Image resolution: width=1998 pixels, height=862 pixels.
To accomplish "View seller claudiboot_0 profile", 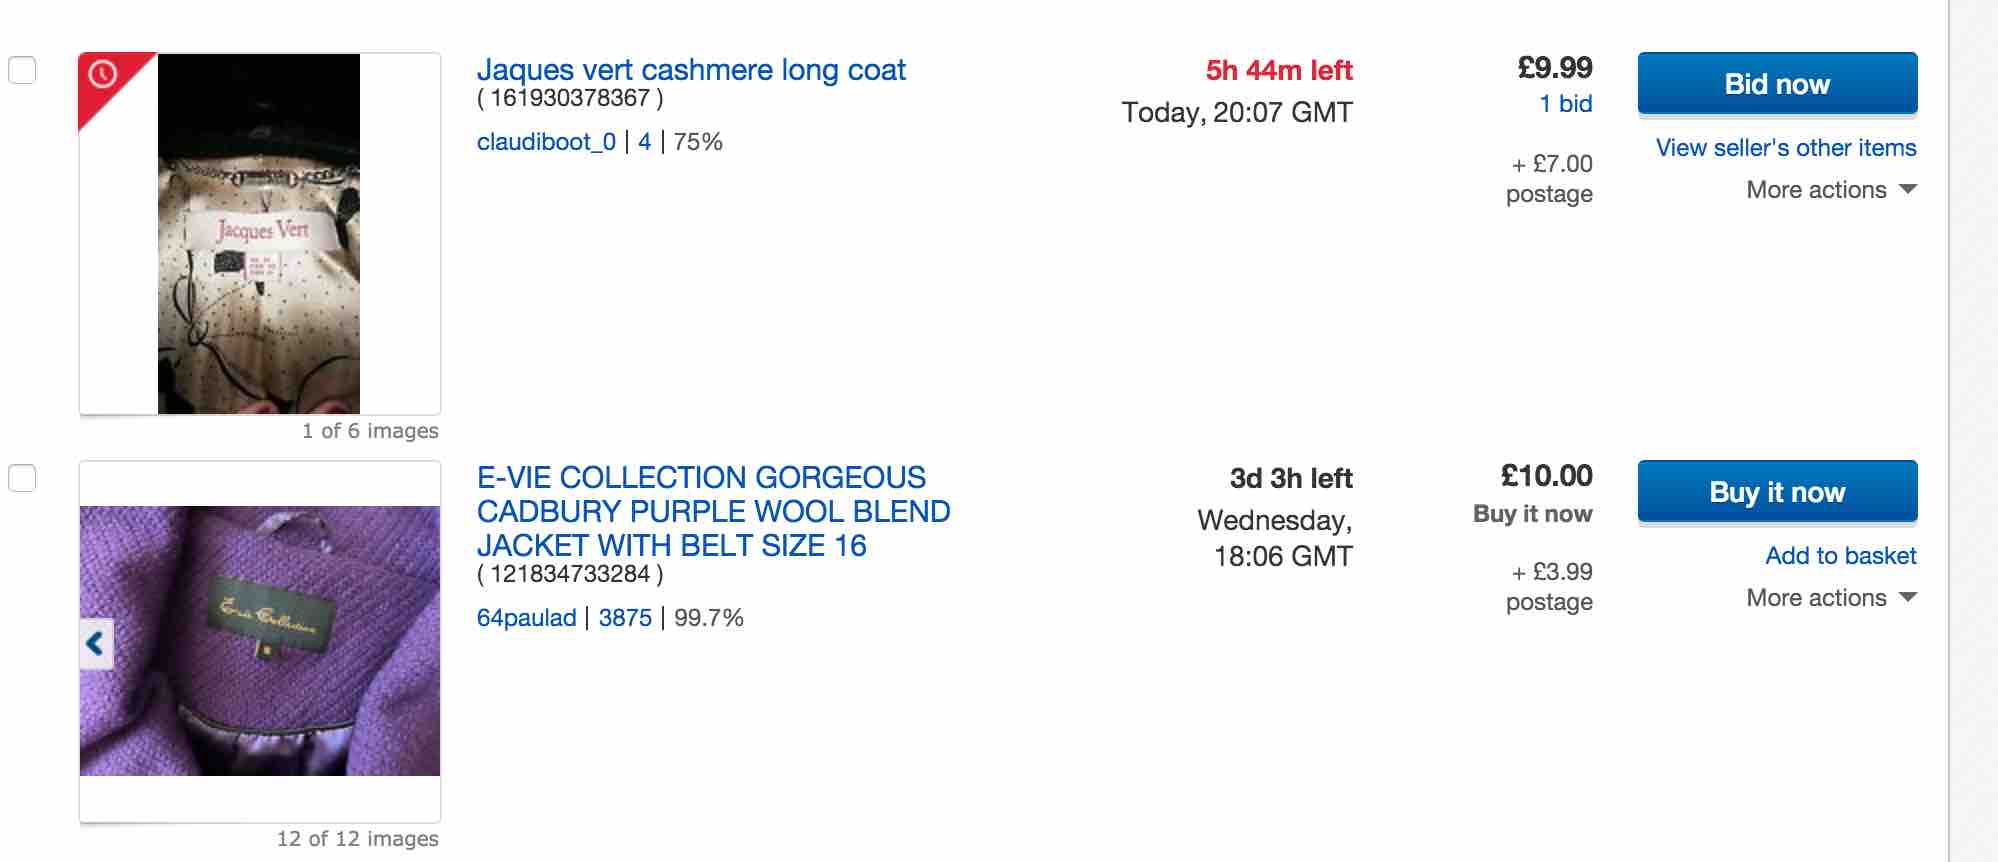I will coord(546,142).
